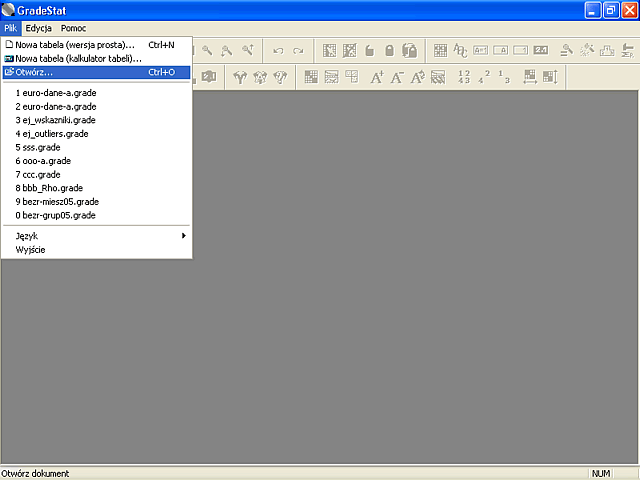The width and height of the screenshot is (640, 480).
Task: Click the increase font size A+ icon
Action: click(x=377, y=77)
